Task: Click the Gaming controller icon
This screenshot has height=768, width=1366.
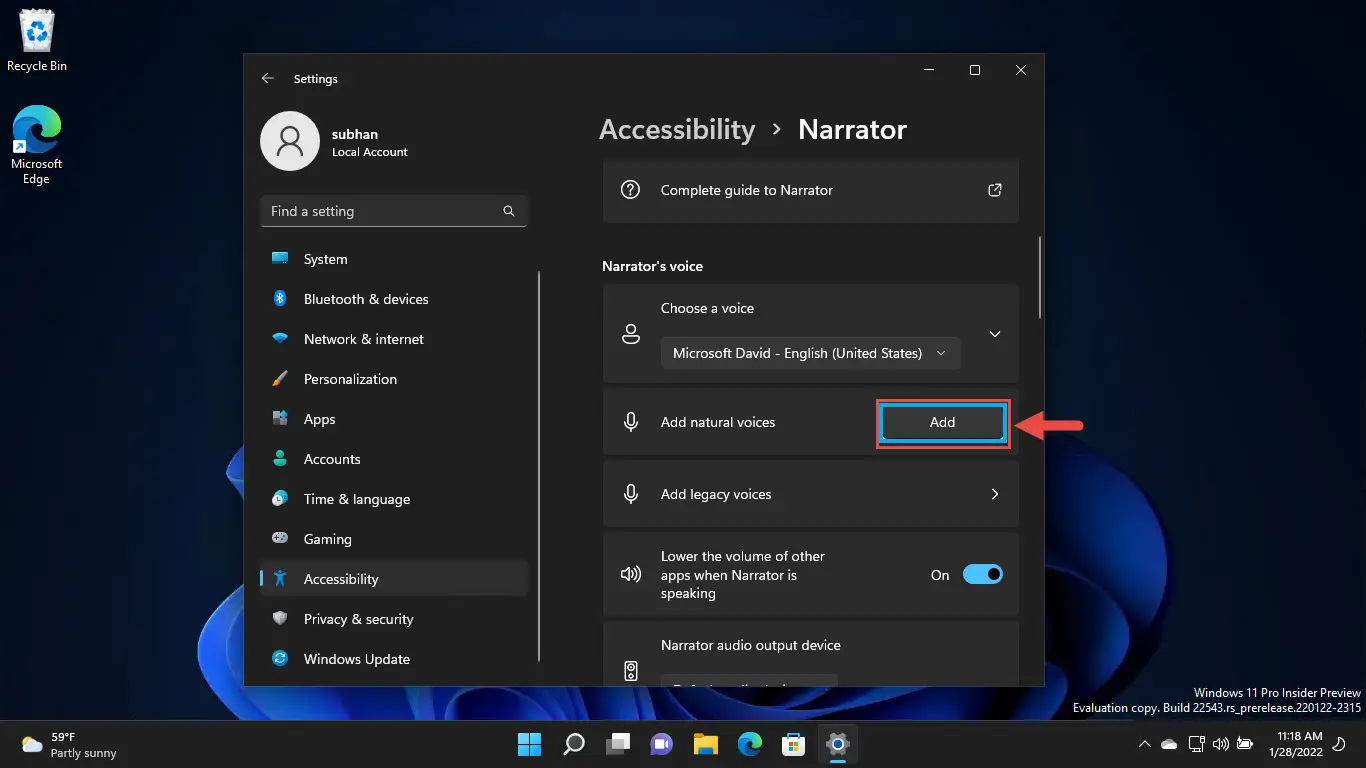Action: [x=281, y=538]
